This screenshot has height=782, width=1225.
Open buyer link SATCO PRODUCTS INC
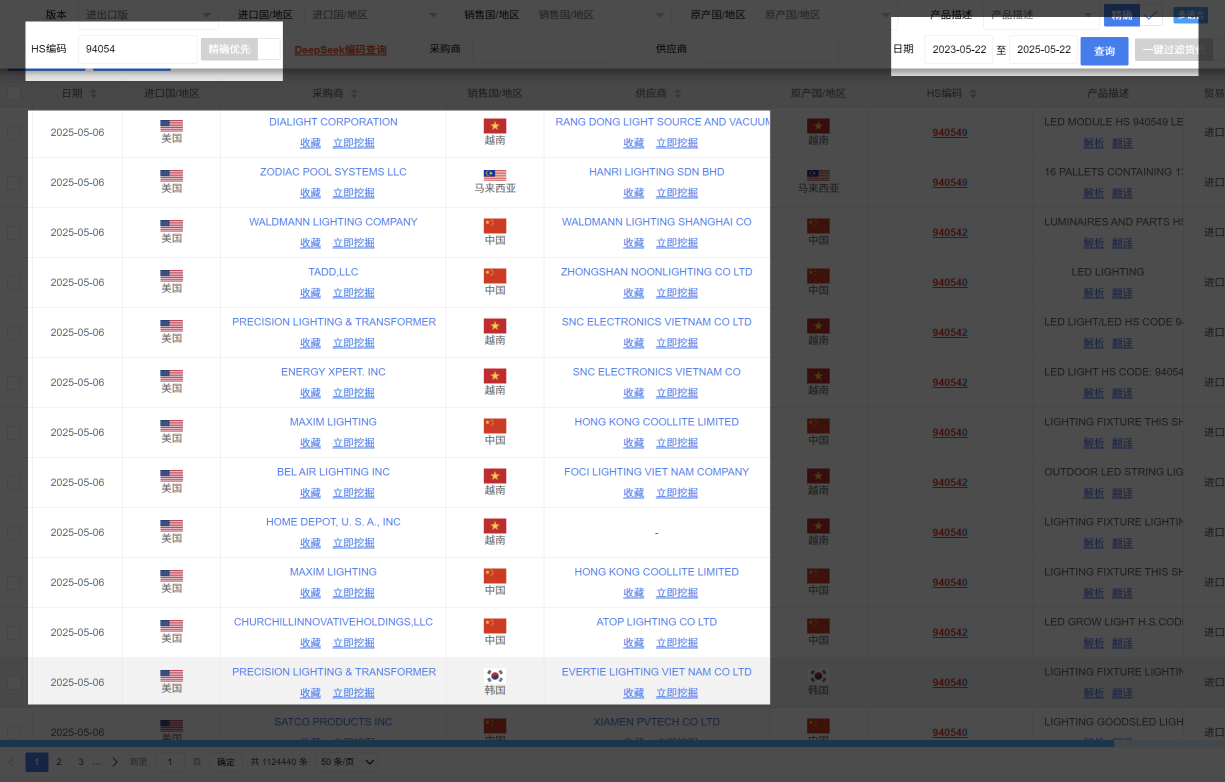coord(333,722)
